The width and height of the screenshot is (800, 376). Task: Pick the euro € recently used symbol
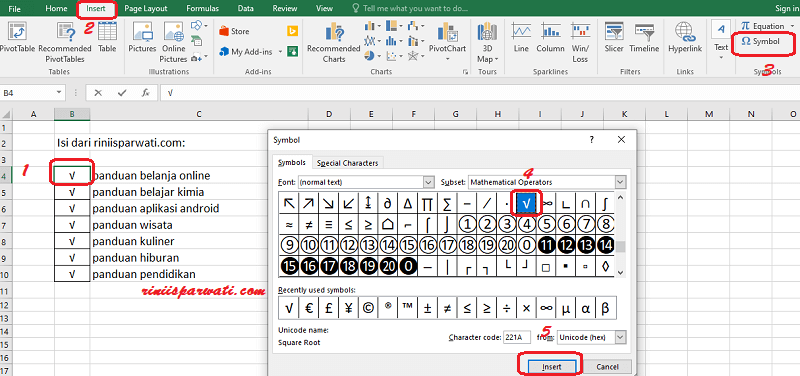point(308,308)
